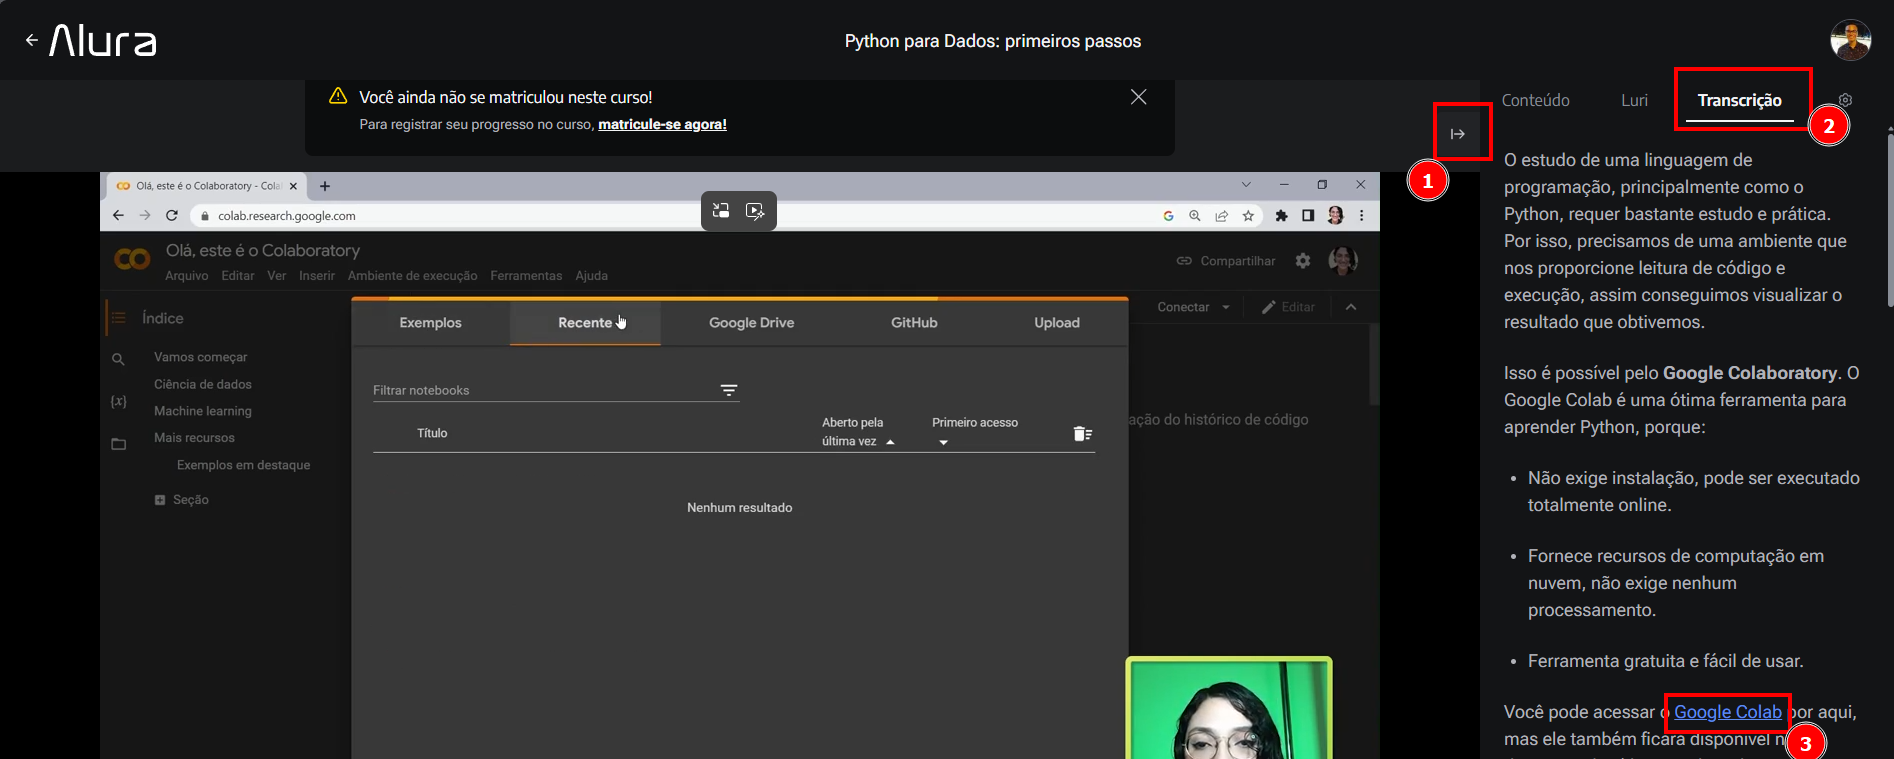This screenshot has height=759, width=1894.
Task: Click the Alura logo
Action: [x=103, y=41]
